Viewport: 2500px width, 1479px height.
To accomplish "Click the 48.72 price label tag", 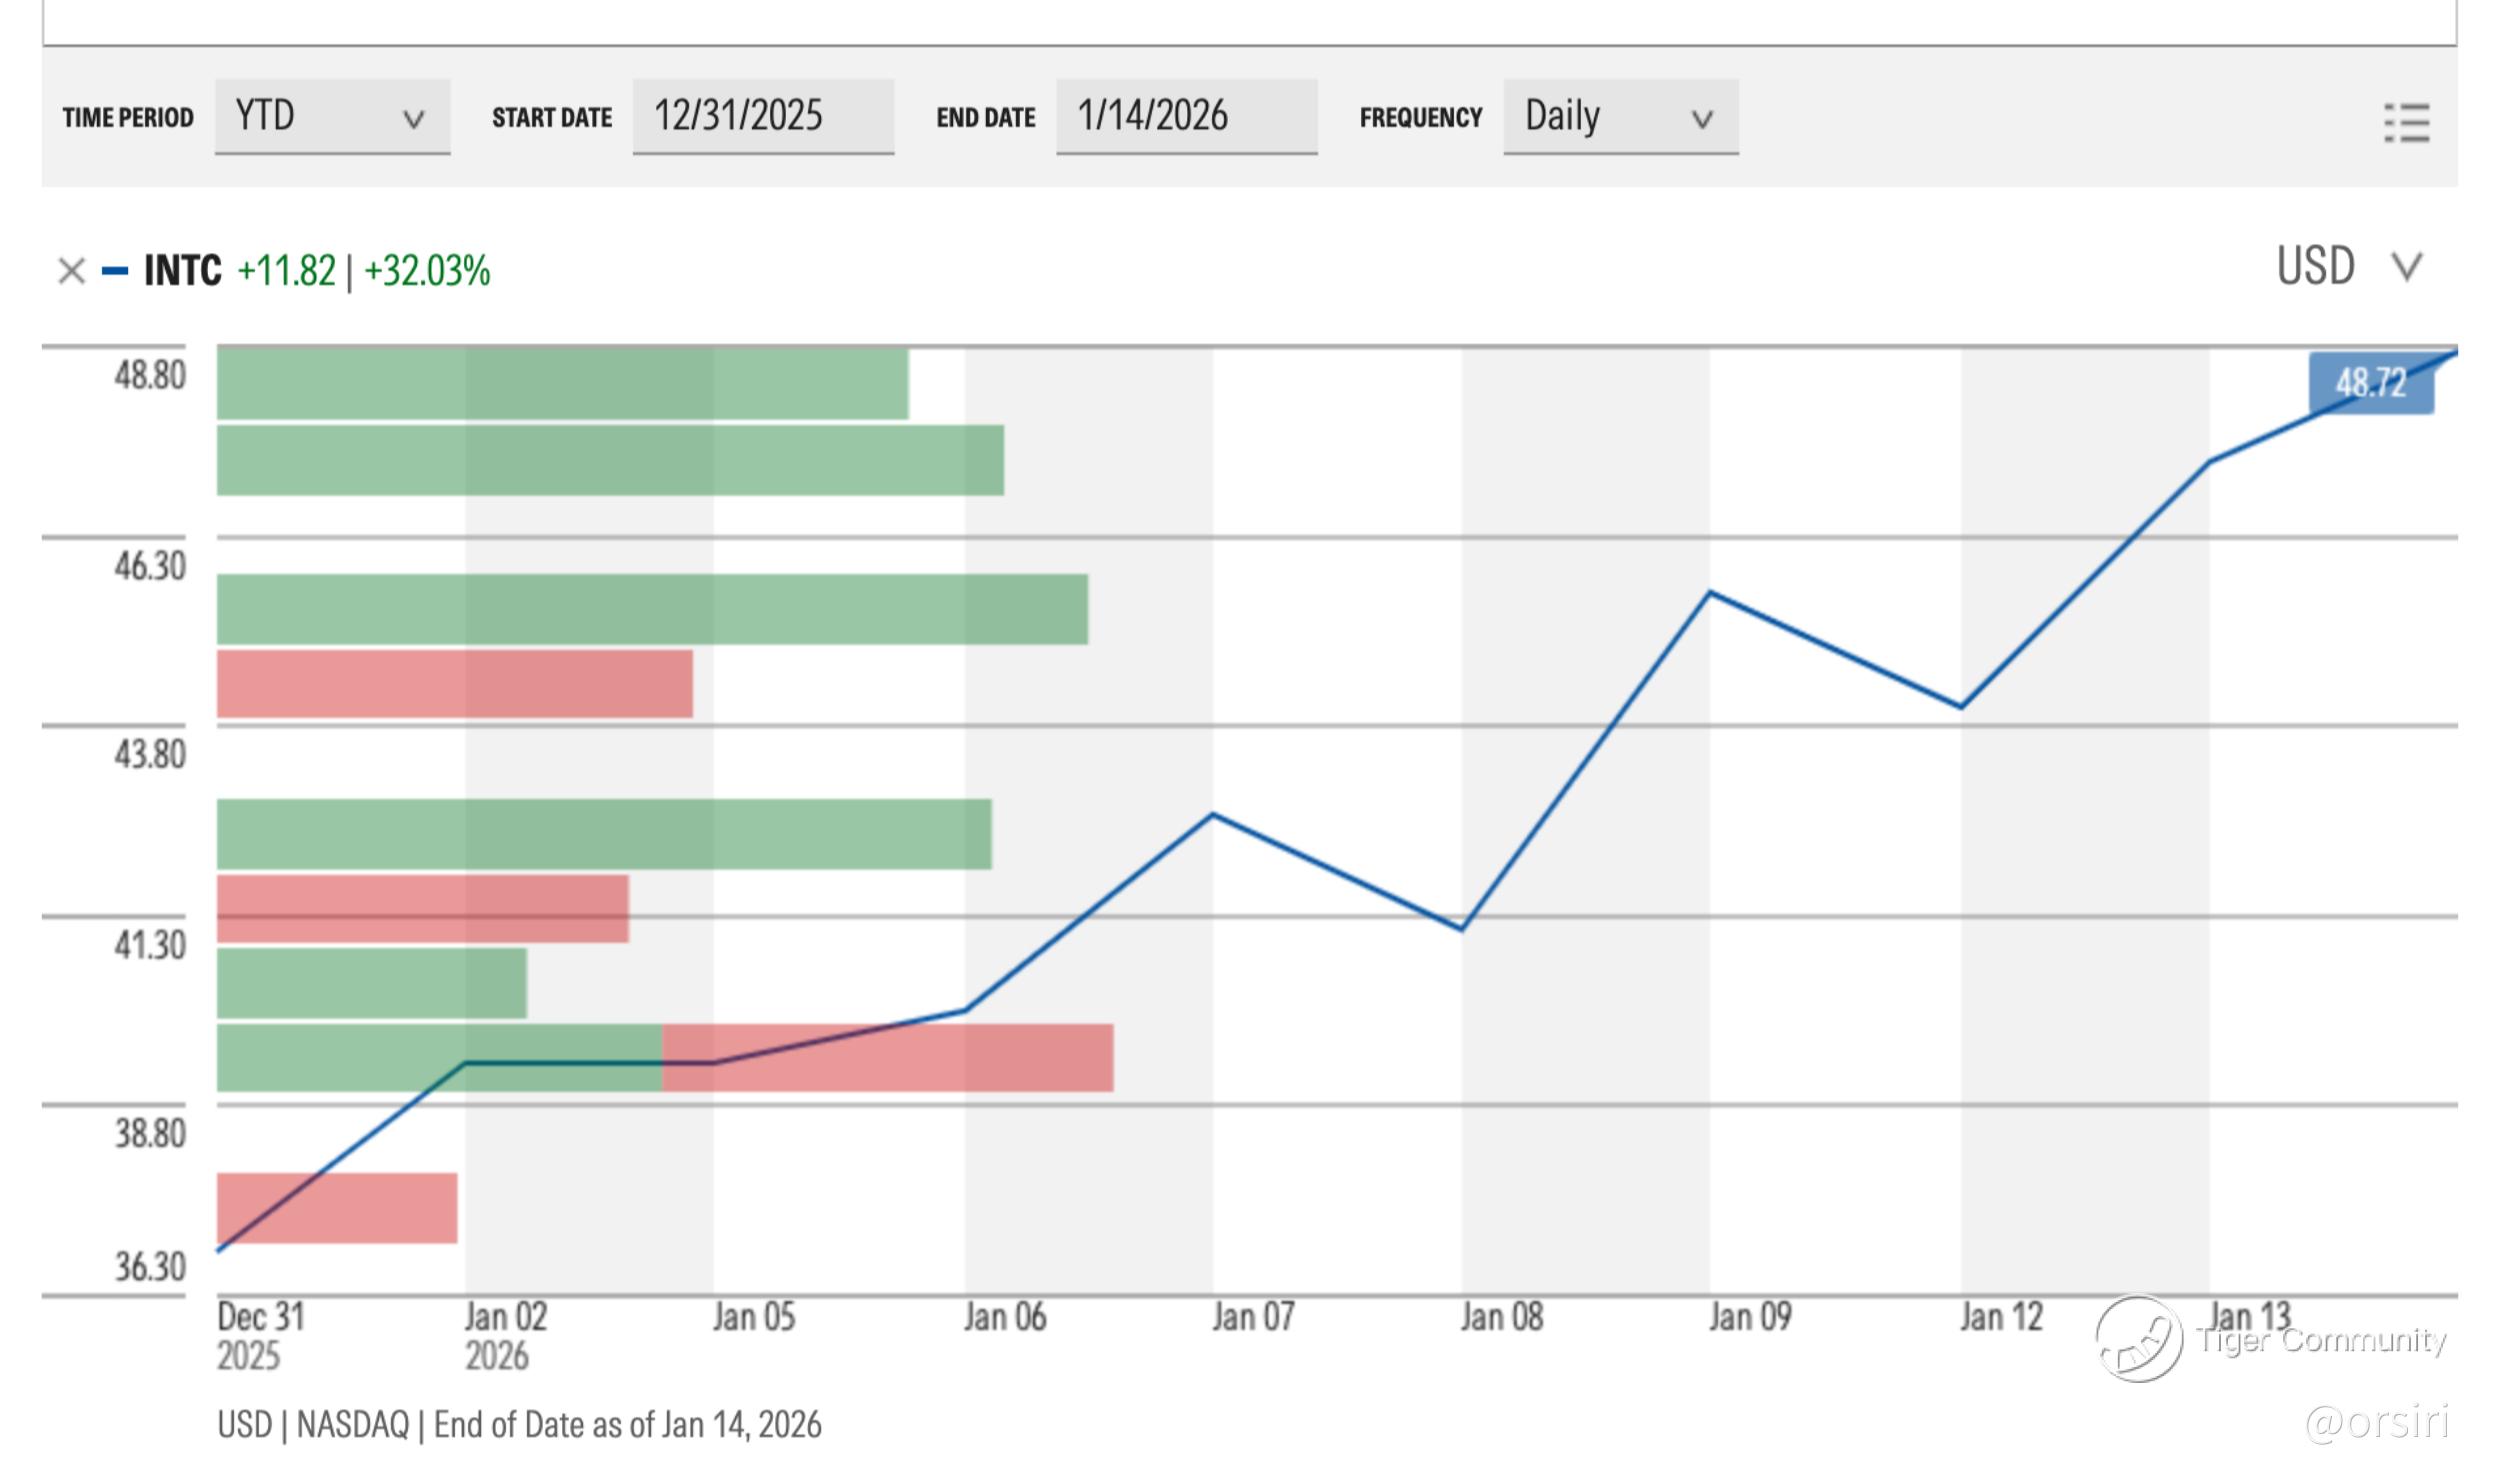I will coord(2370,383).
